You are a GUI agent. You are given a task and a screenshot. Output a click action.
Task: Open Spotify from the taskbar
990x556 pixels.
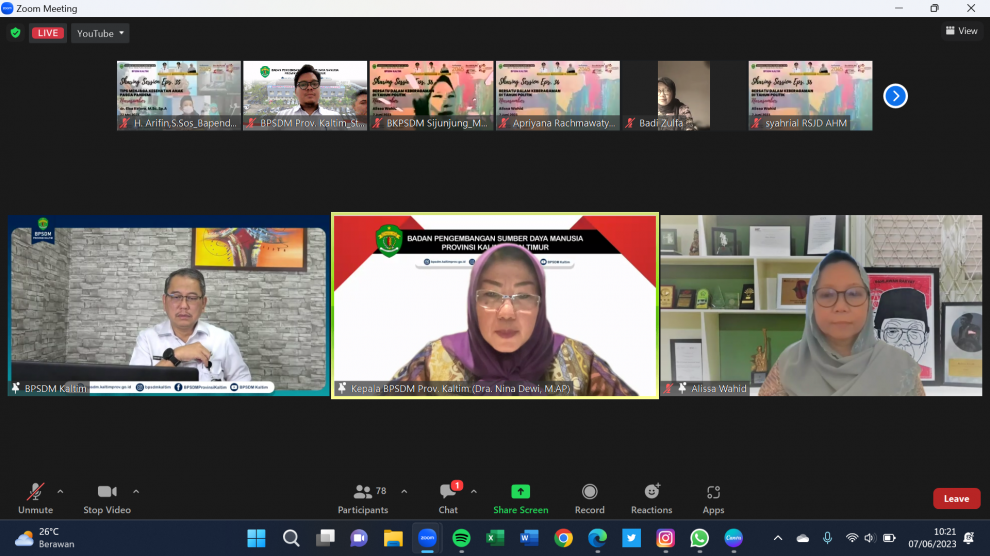pos(461,538)
